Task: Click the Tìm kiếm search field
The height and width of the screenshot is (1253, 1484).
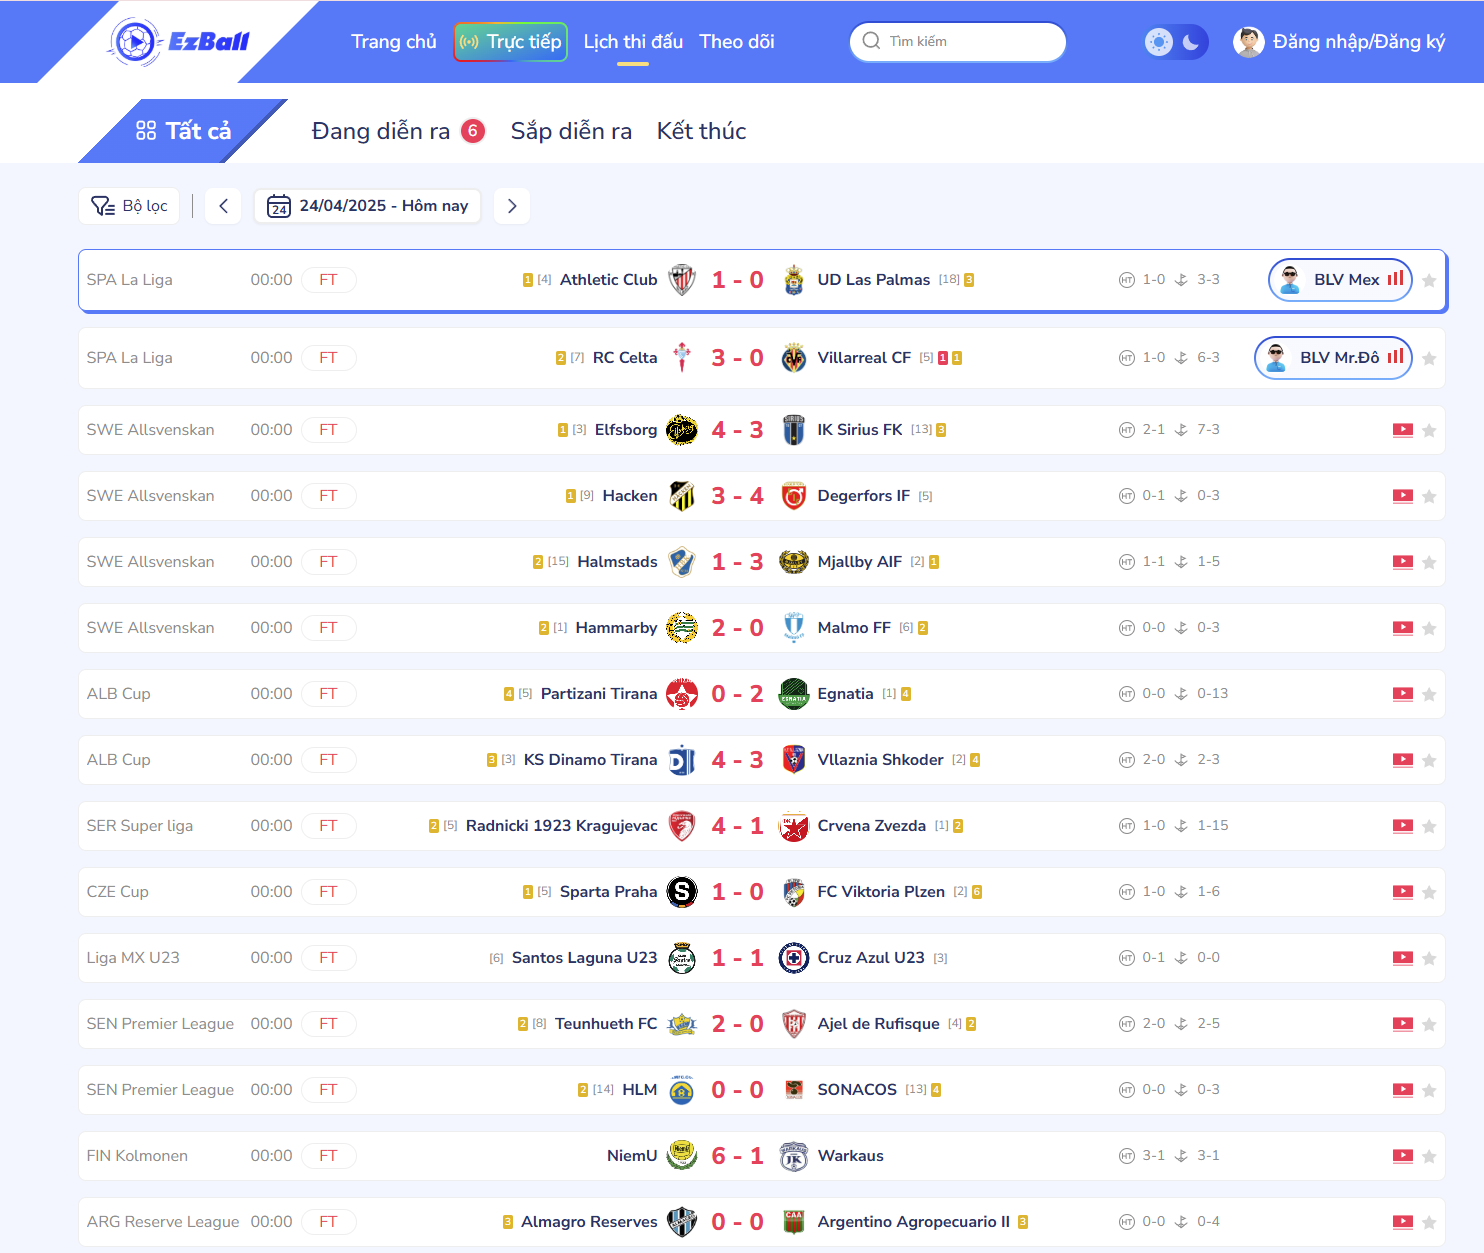Action: point(958,42)
